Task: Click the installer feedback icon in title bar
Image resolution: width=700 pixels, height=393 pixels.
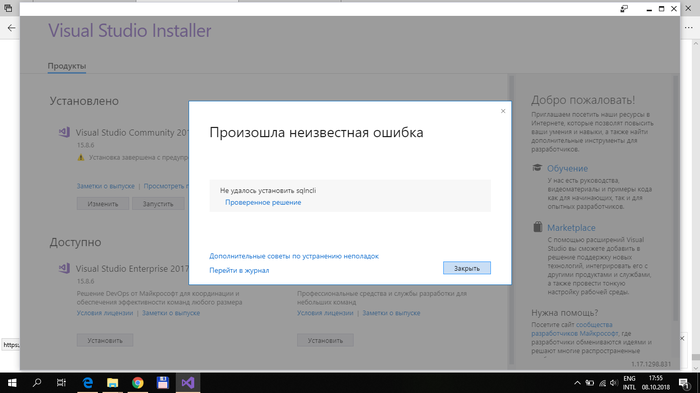Action: 624,9
